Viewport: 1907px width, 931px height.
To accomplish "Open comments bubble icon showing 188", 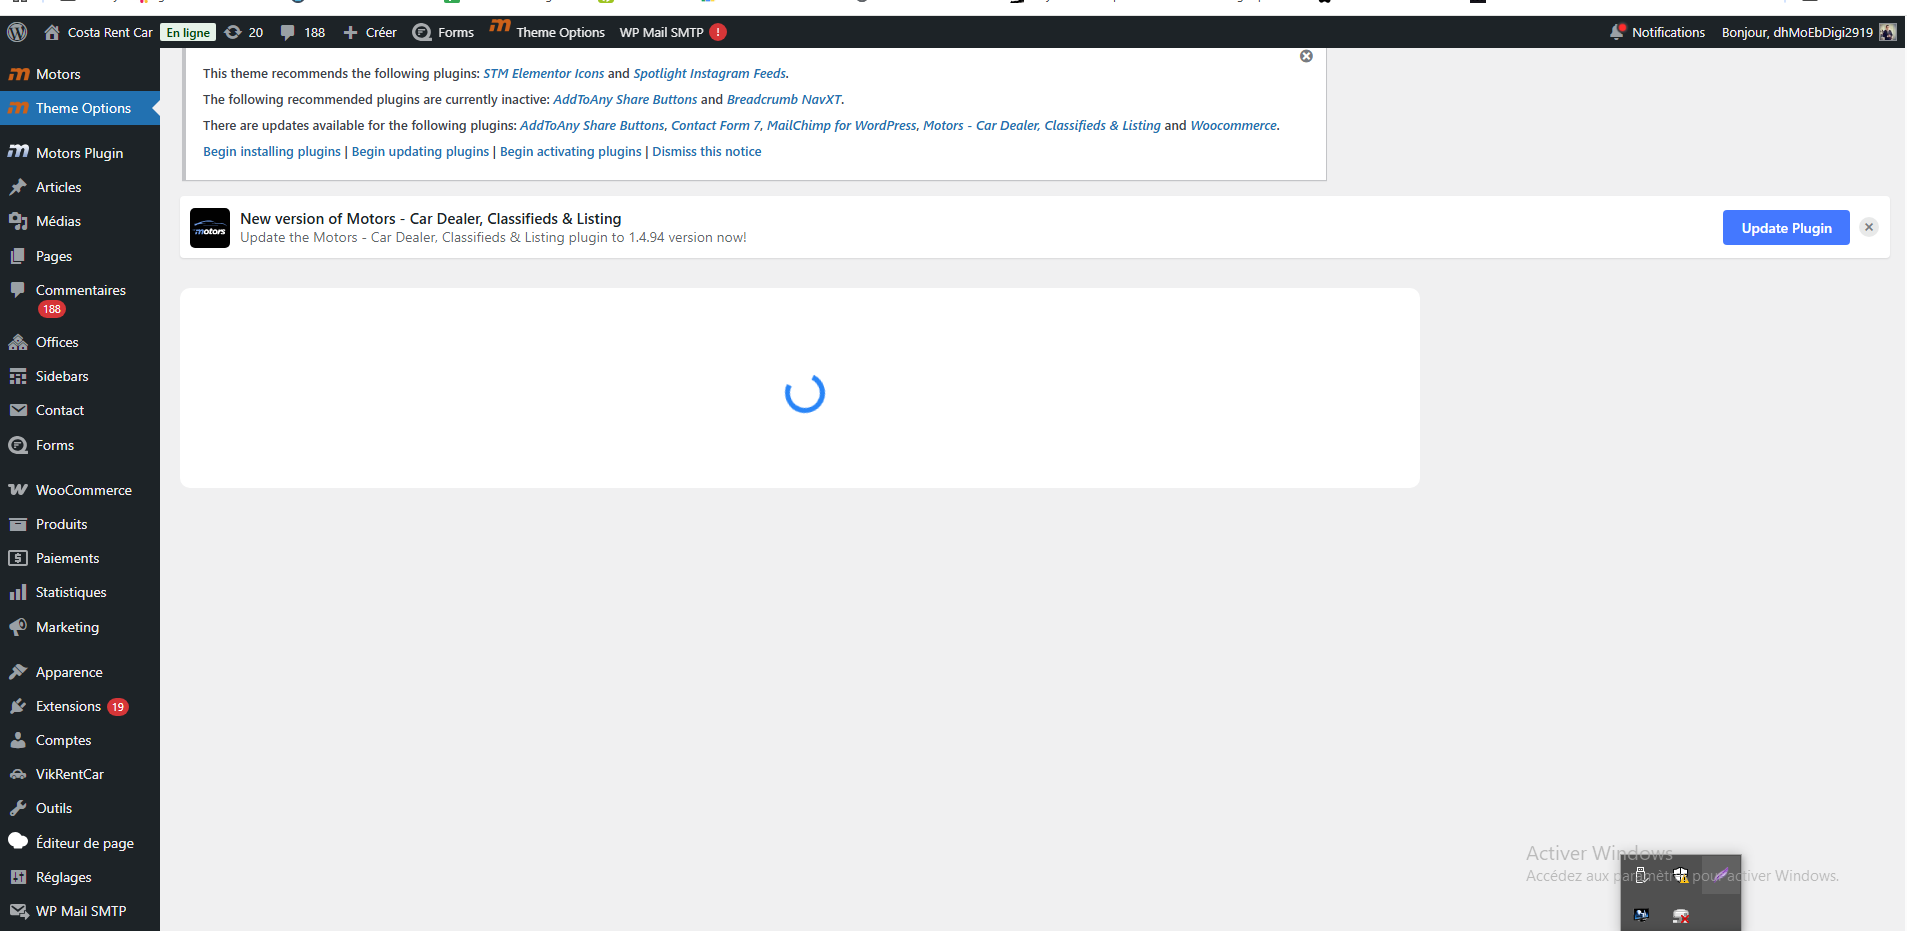I will click(x=288, y=32).
